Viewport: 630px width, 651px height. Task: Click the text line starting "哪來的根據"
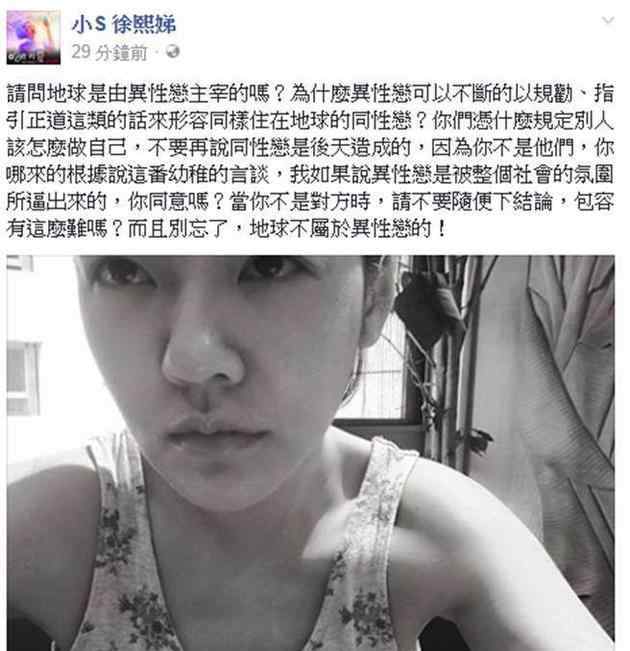311,174
